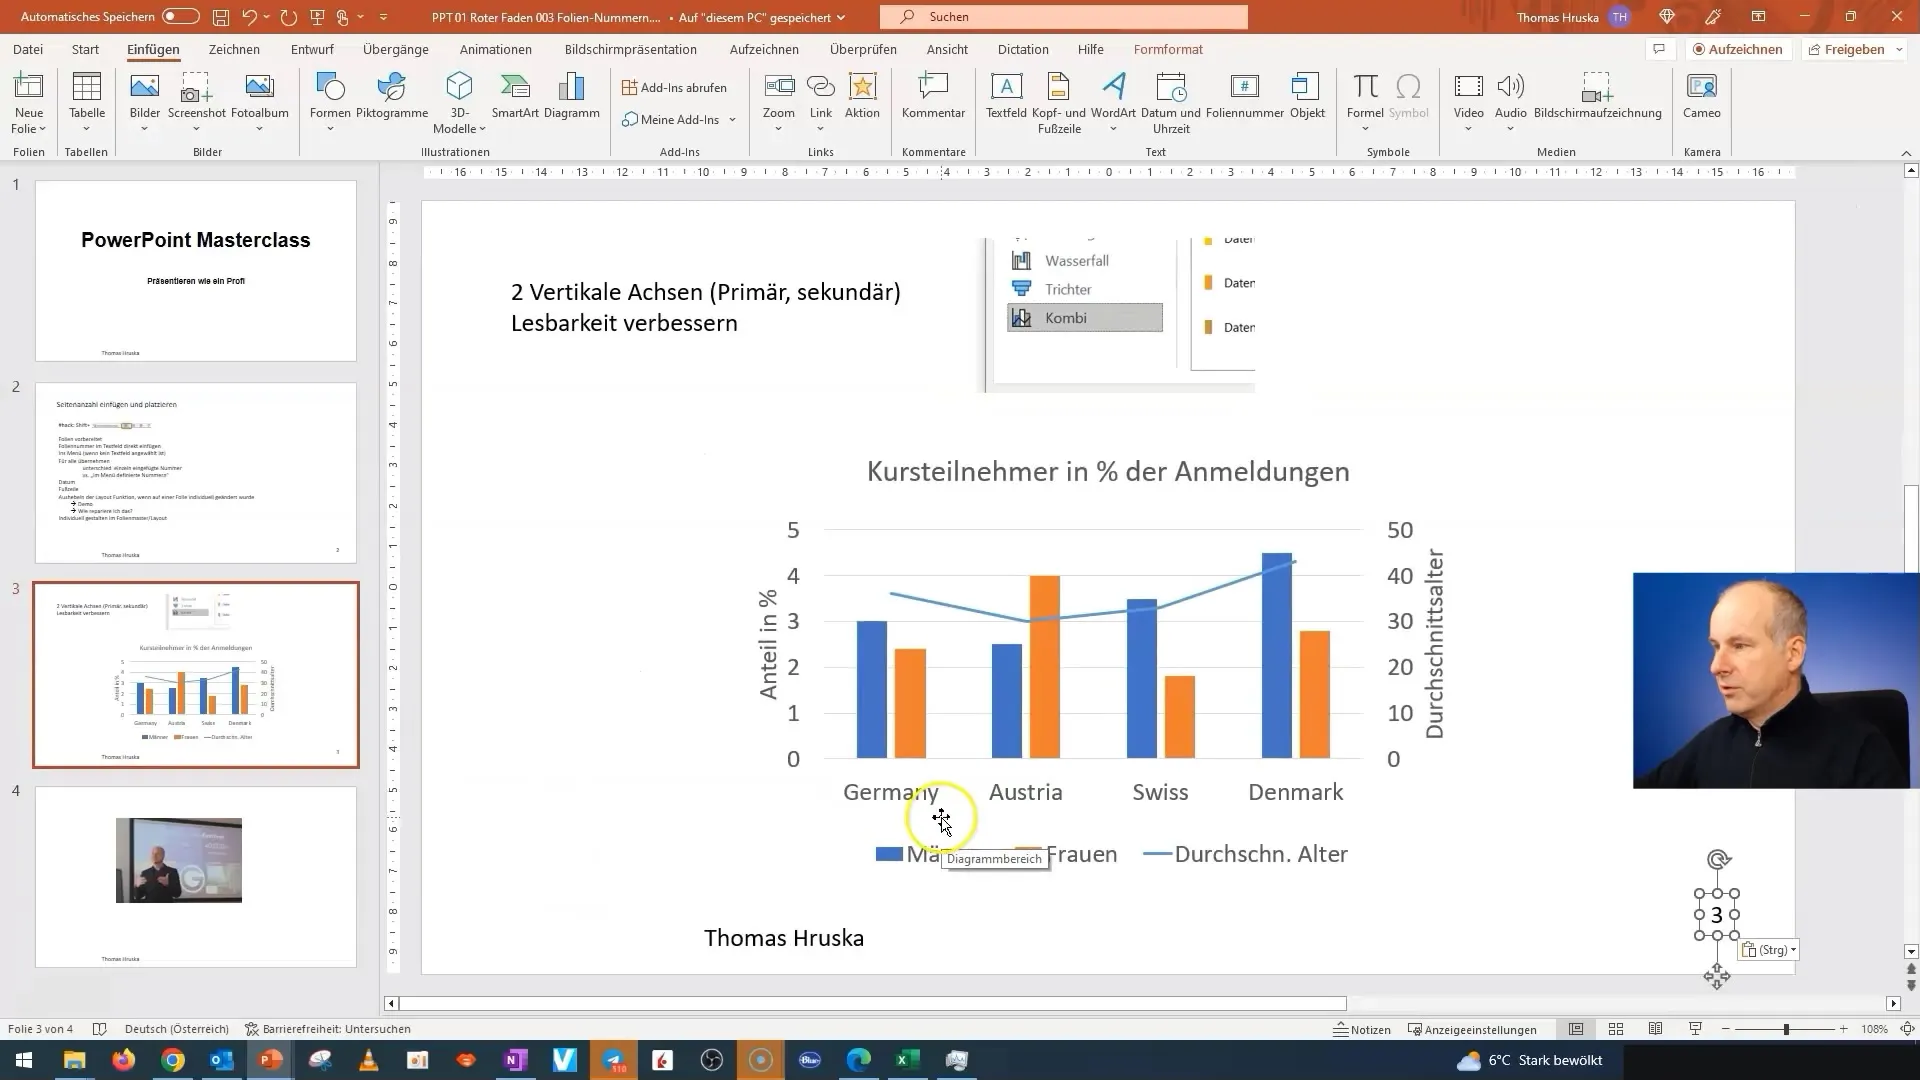Image resolution: width=1920 pixels, height=1080 pixels.
Task: Click the Foliennummer icon
Action: [1245, 88]
